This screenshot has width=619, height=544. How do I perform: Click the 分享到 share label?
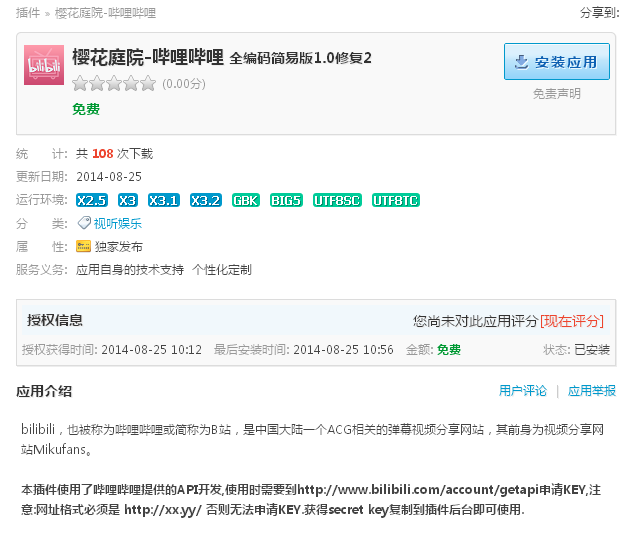[599, 13]
